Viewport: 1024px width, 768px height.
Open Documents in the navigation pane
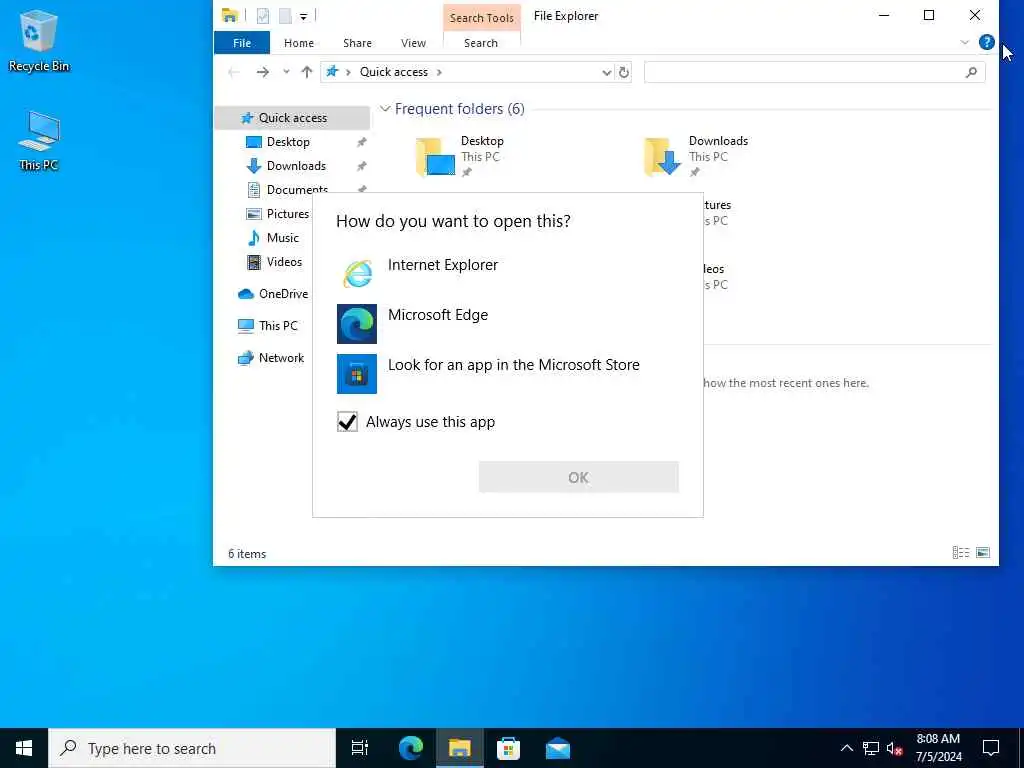tap(297, 189)
